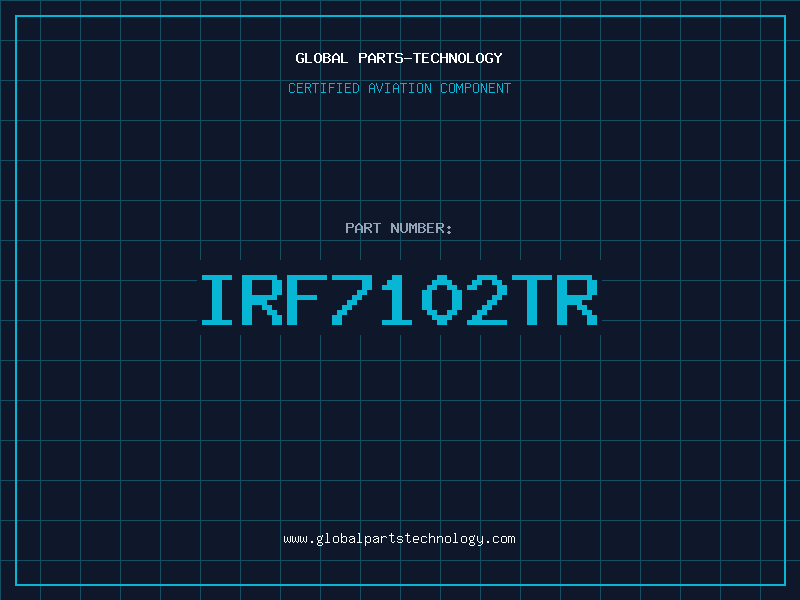Click the GLOBAL PARTS-TECHNOLOGY heading
The height and width of the screenshot is (600, 800).
[399, 58]
